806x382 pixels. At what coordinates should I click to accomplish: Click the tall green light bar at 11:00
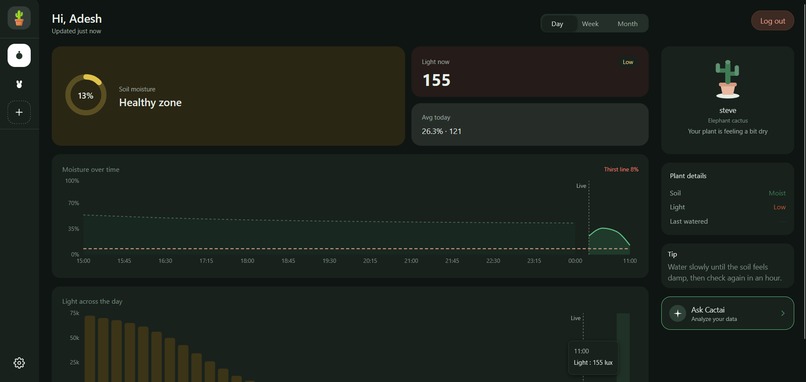click(623, 348)
